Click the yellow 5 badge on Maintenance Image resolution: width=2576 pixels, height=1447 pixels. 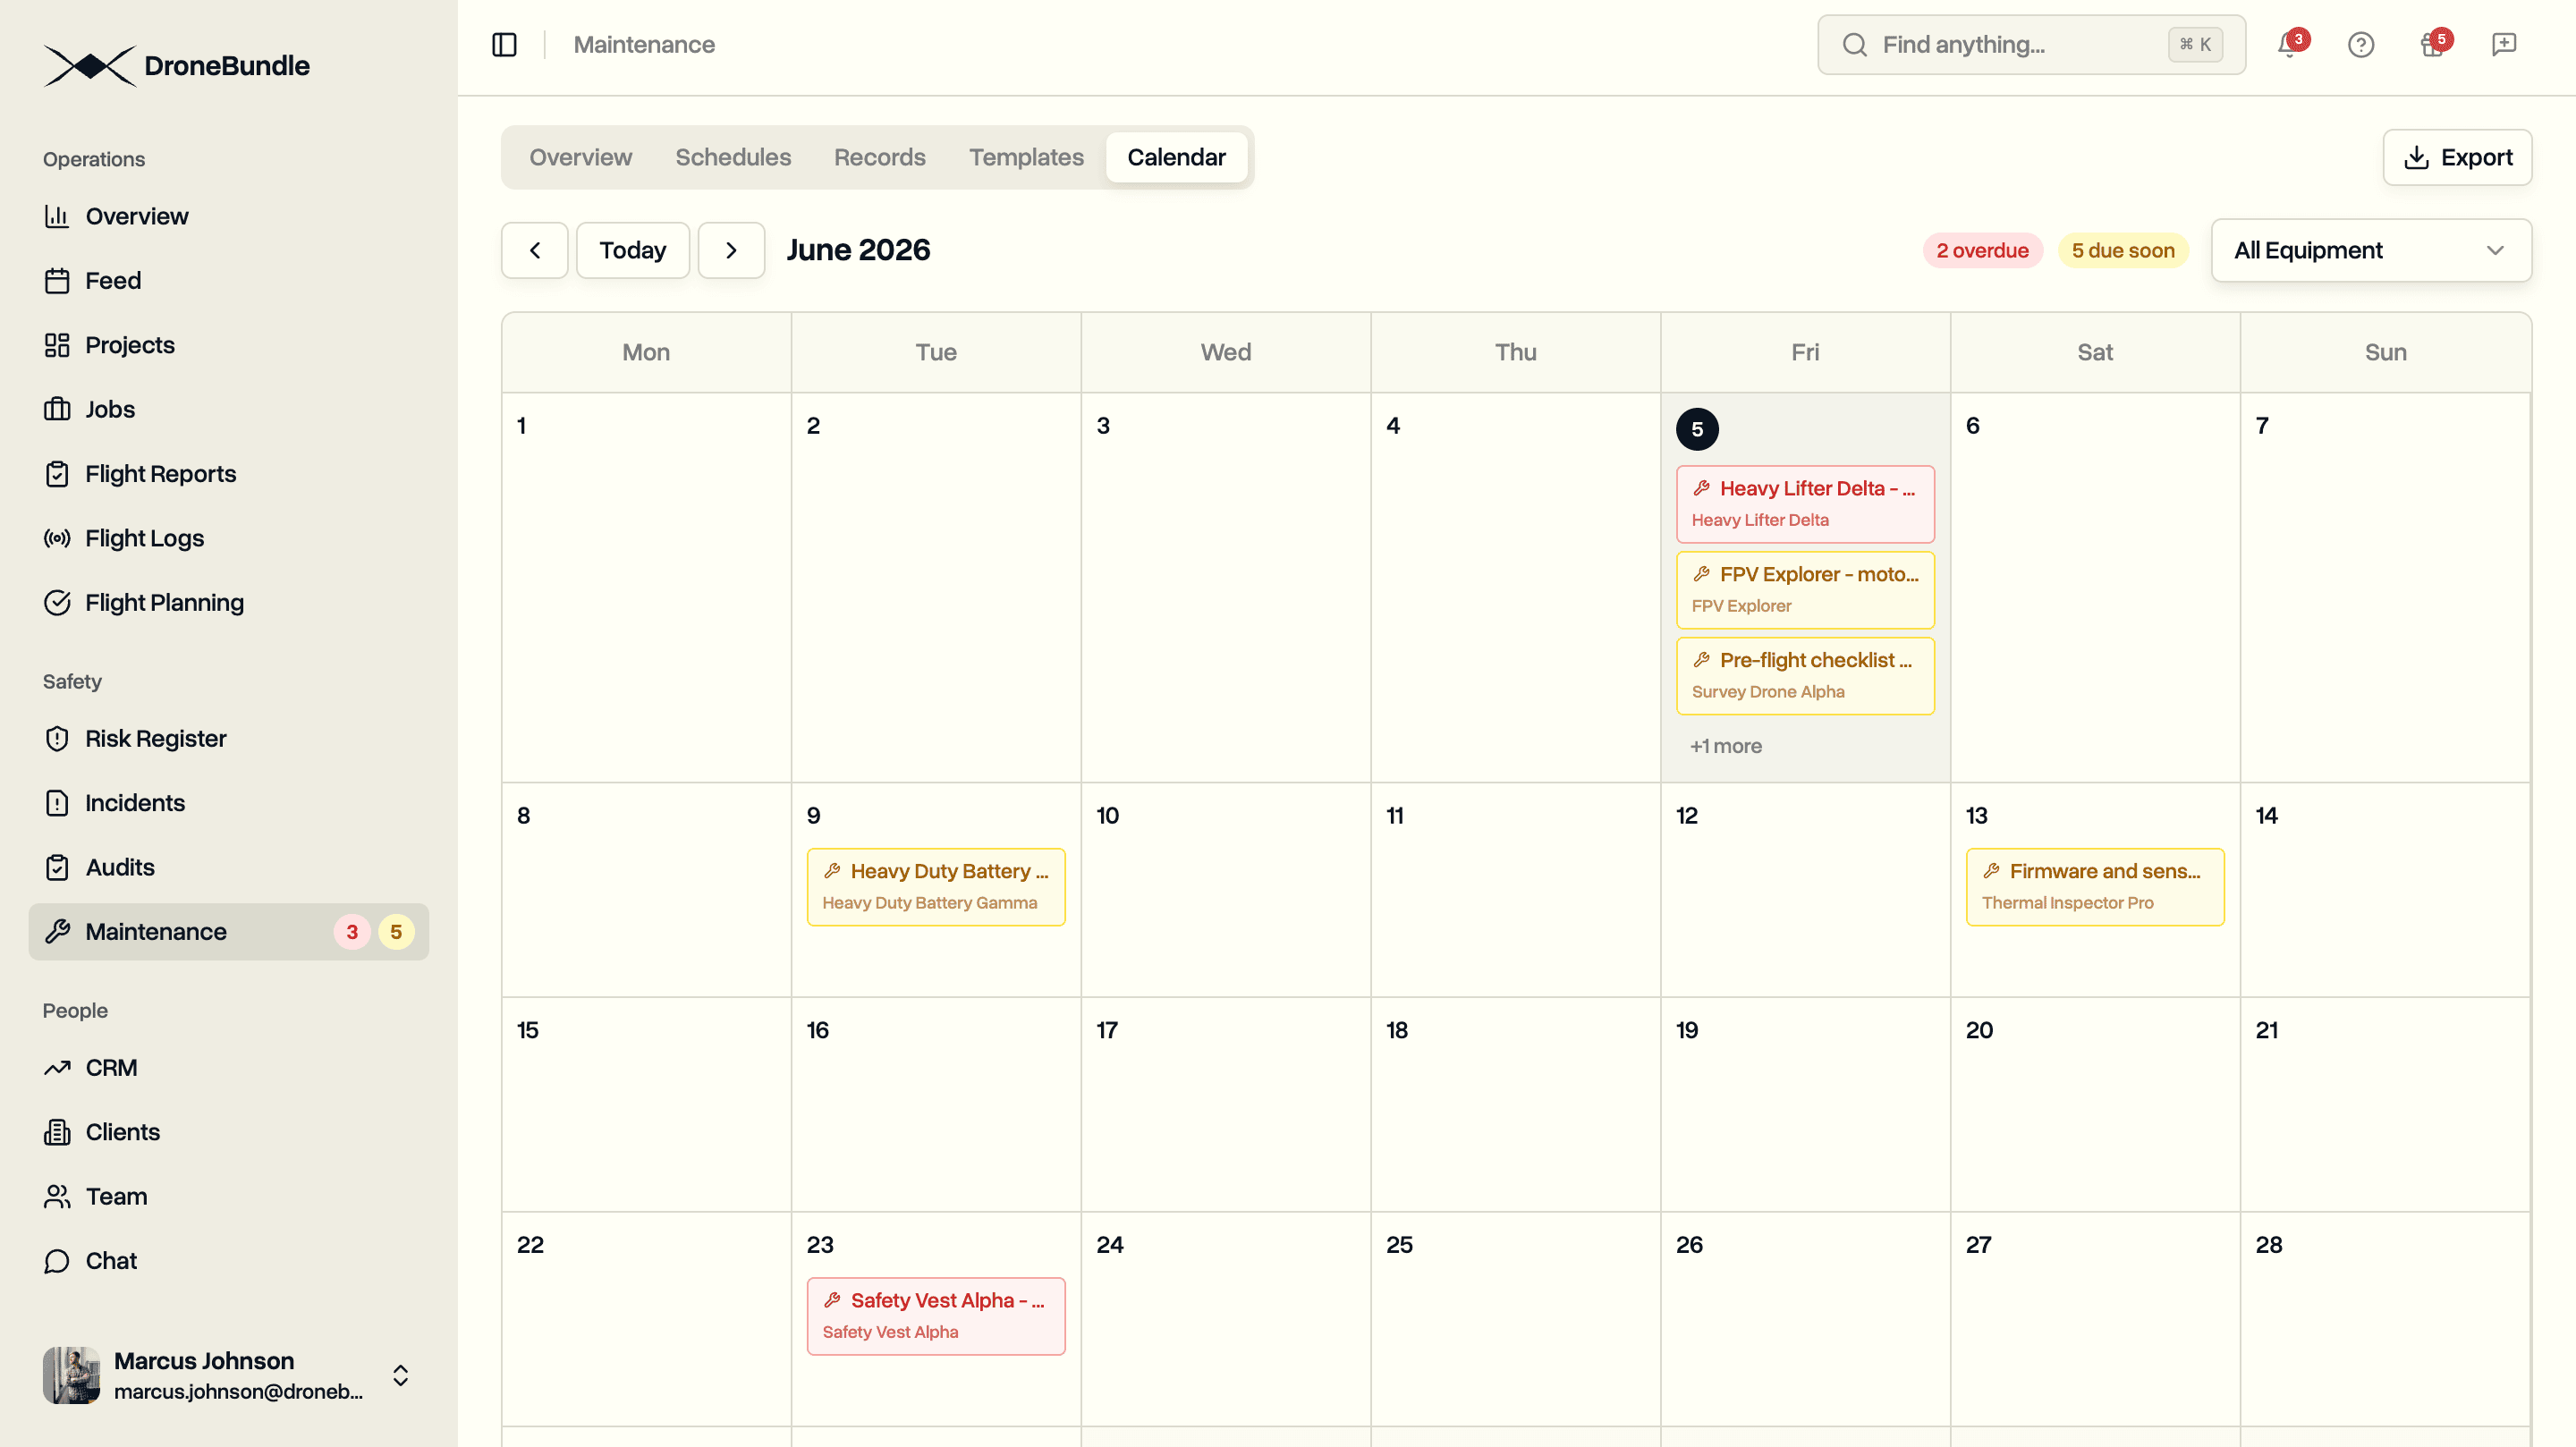(396, 932)
